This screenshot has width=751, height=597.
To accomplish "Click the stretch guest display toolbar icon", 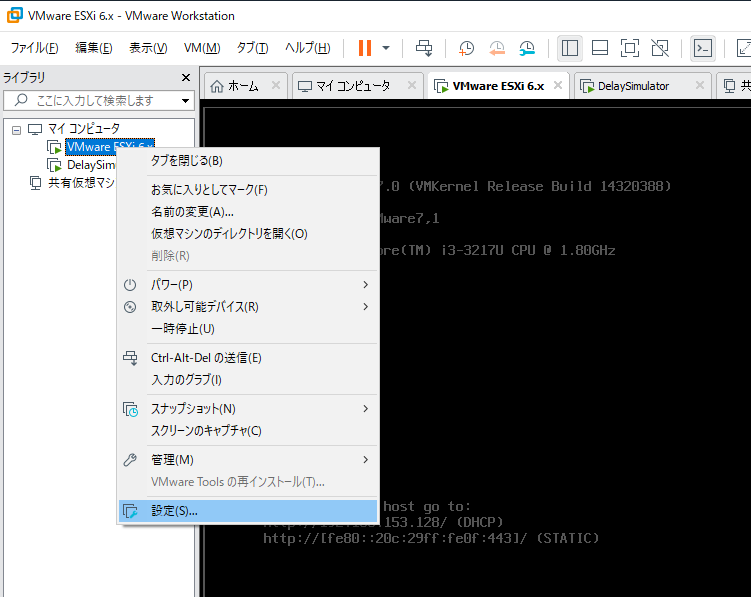I will 743,48.
